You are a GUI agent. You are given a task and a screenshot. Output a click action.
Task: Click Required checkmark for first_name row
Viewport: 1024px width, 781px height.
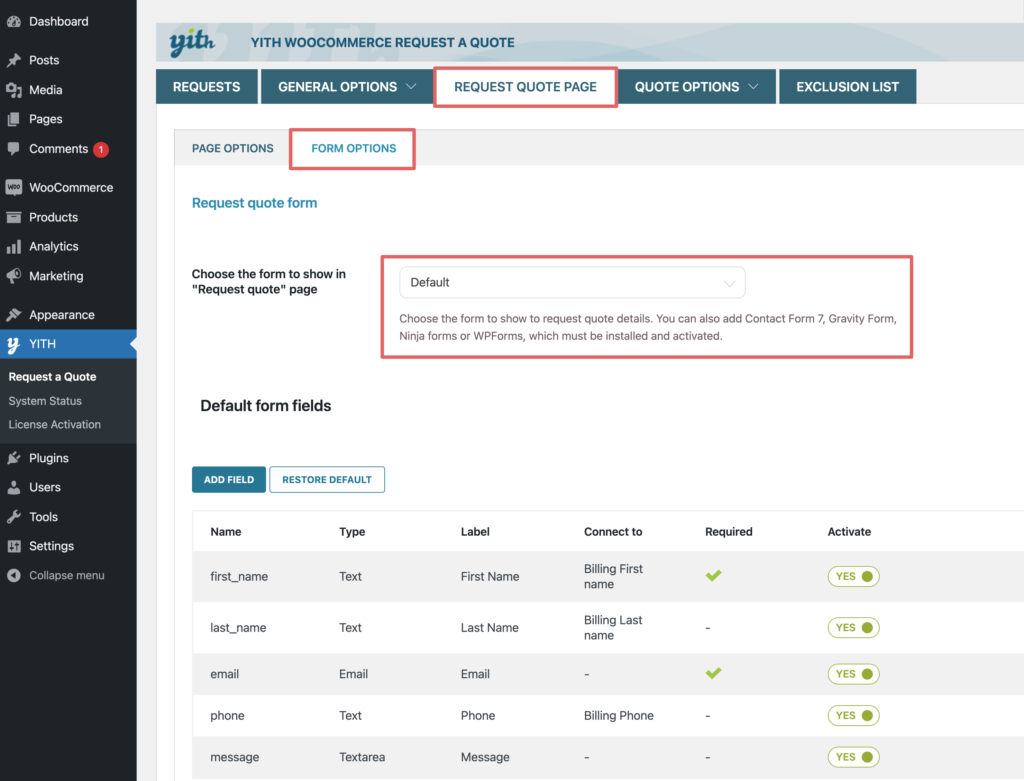tap(713, 575)
